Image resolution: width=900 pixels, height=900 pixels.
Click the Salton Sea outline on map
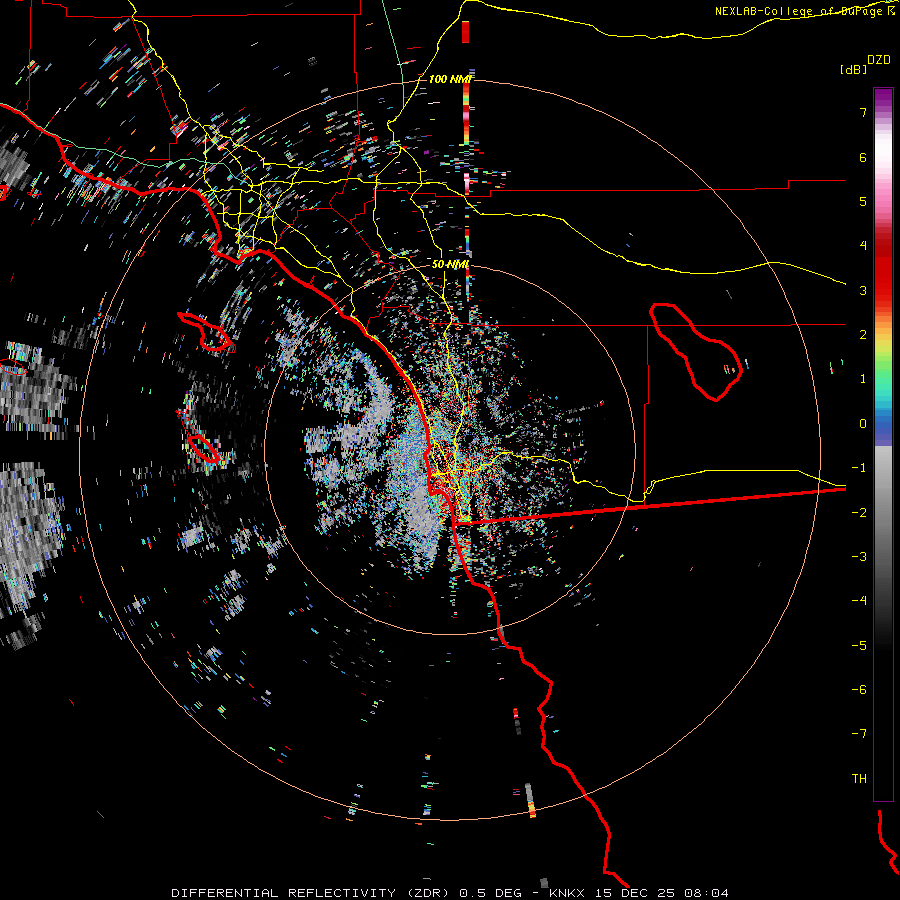[695, 352]
